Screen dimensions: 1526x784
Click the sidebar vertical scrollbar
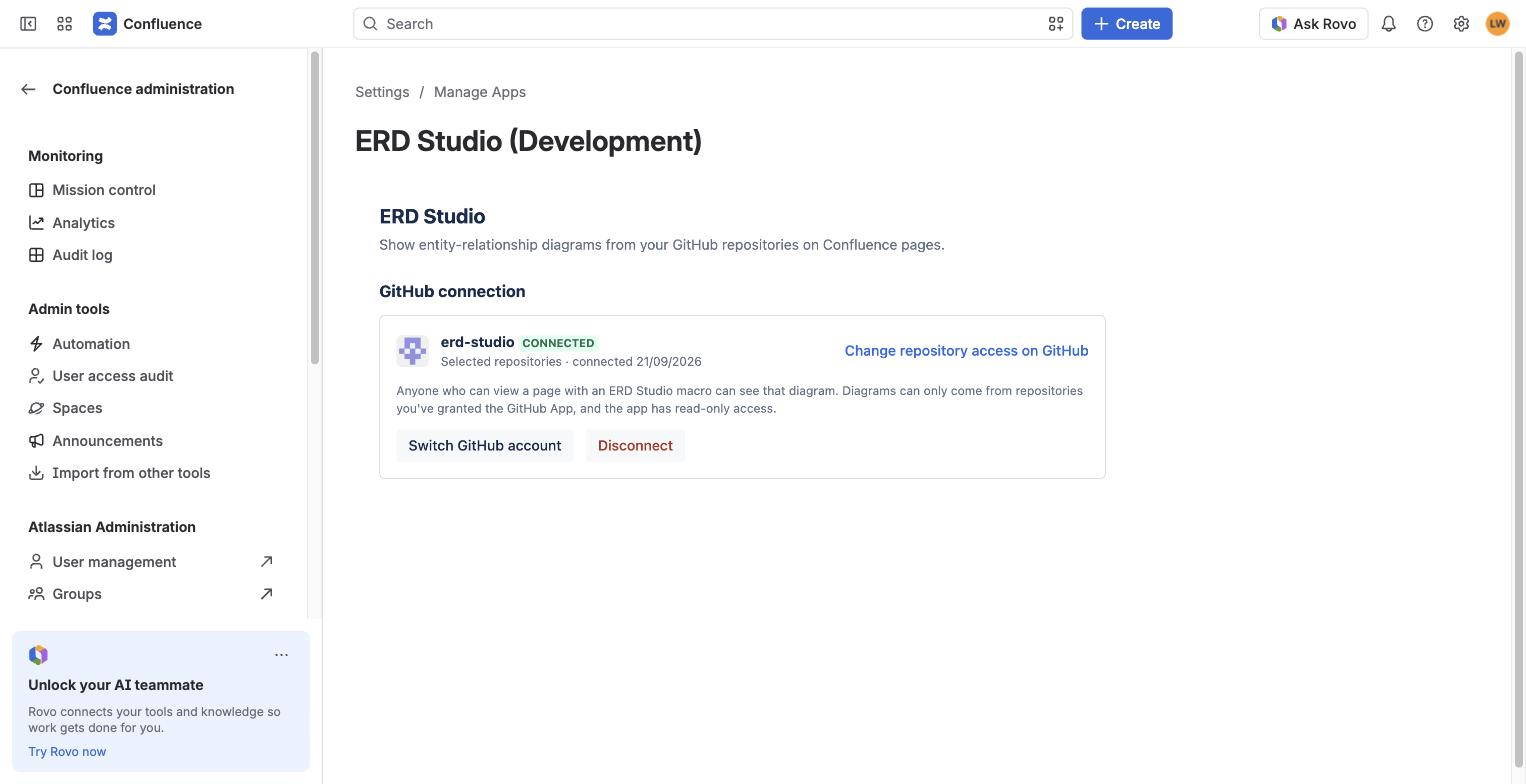315,208
